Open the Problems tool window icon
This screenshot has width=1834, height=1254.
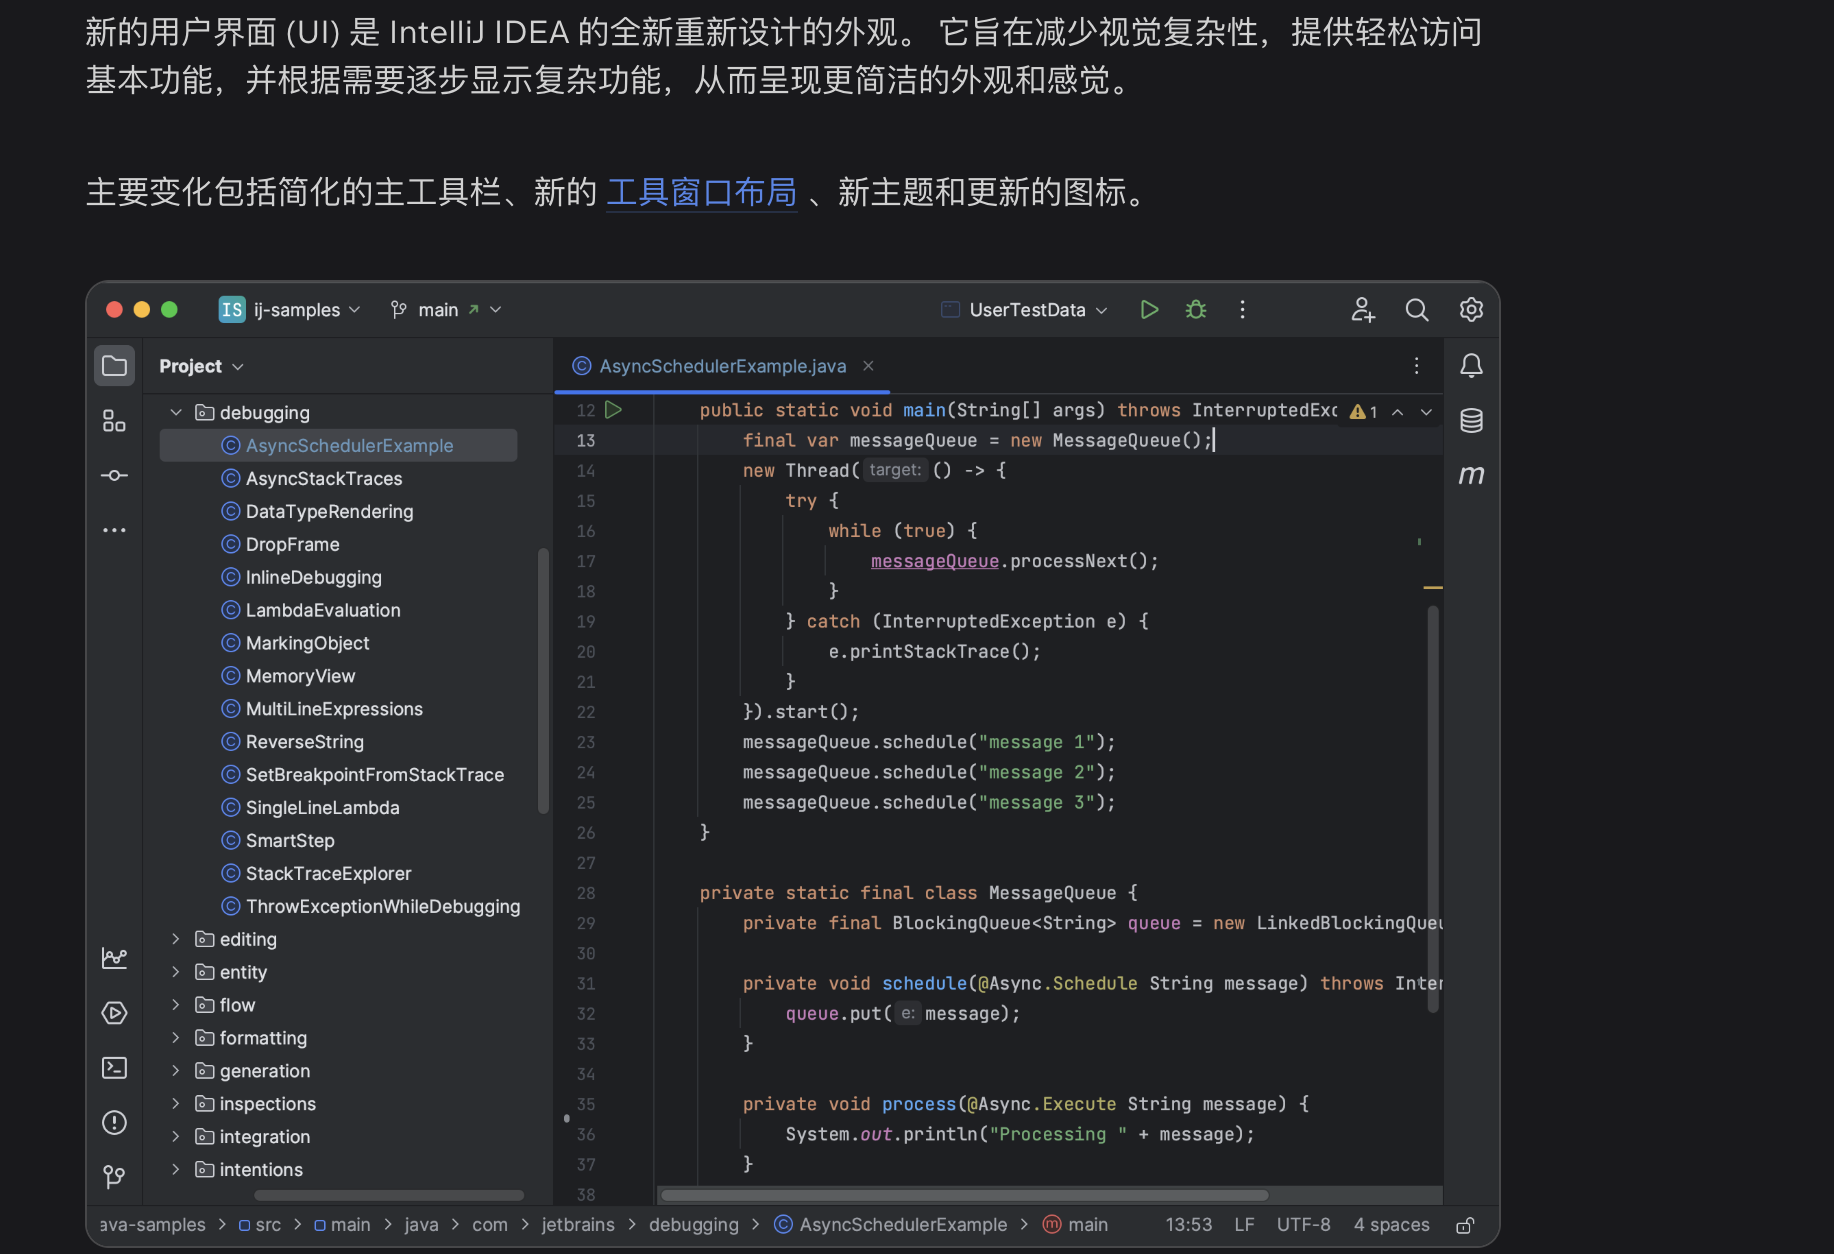point(114,1122)
